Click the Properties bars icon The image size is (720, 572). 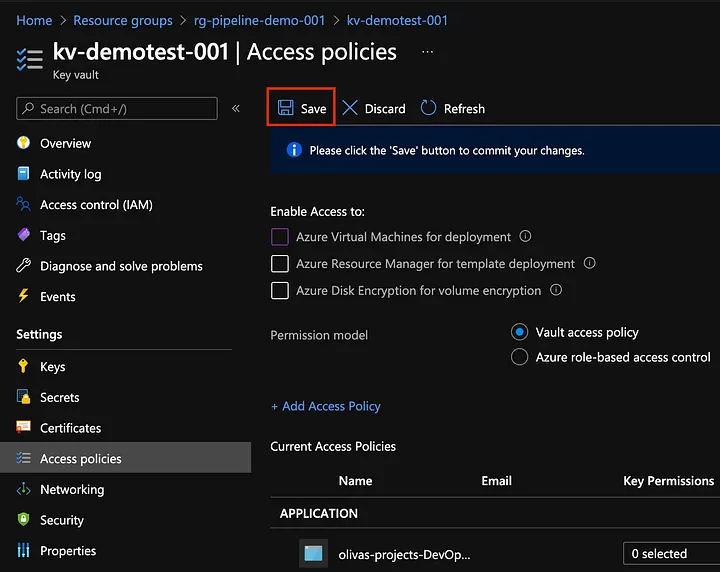click(23, 550)
